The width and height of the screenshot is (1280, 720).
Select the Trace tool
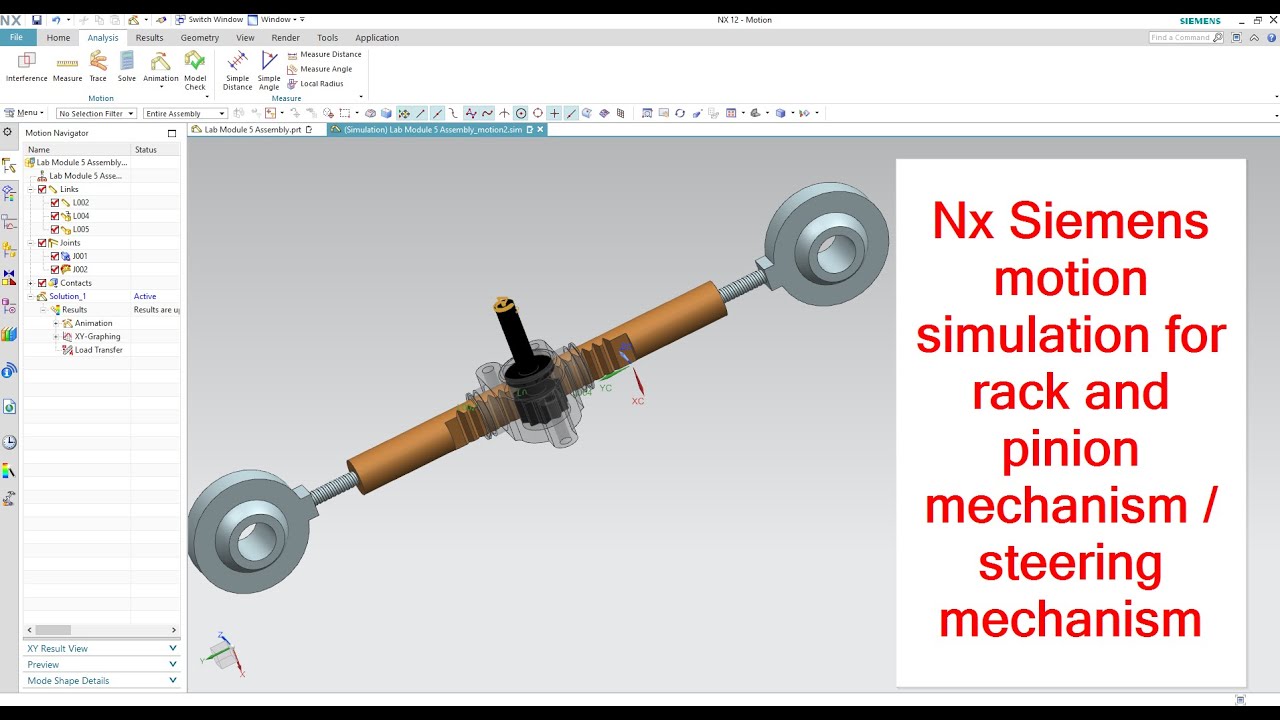[98, 67]
